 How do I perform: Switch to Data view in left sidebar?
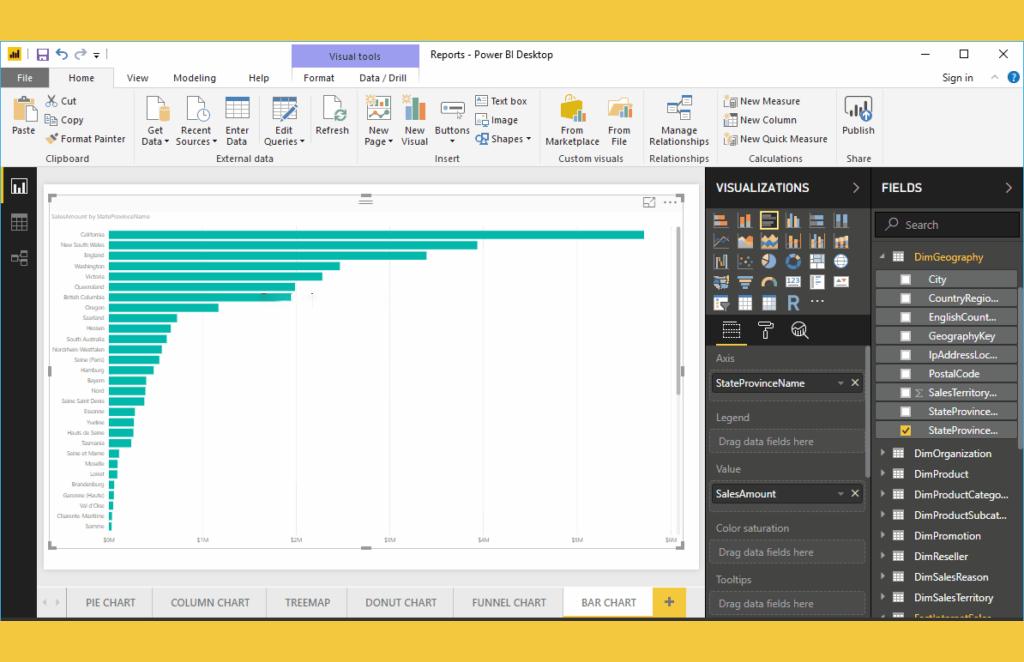point(19,223)
